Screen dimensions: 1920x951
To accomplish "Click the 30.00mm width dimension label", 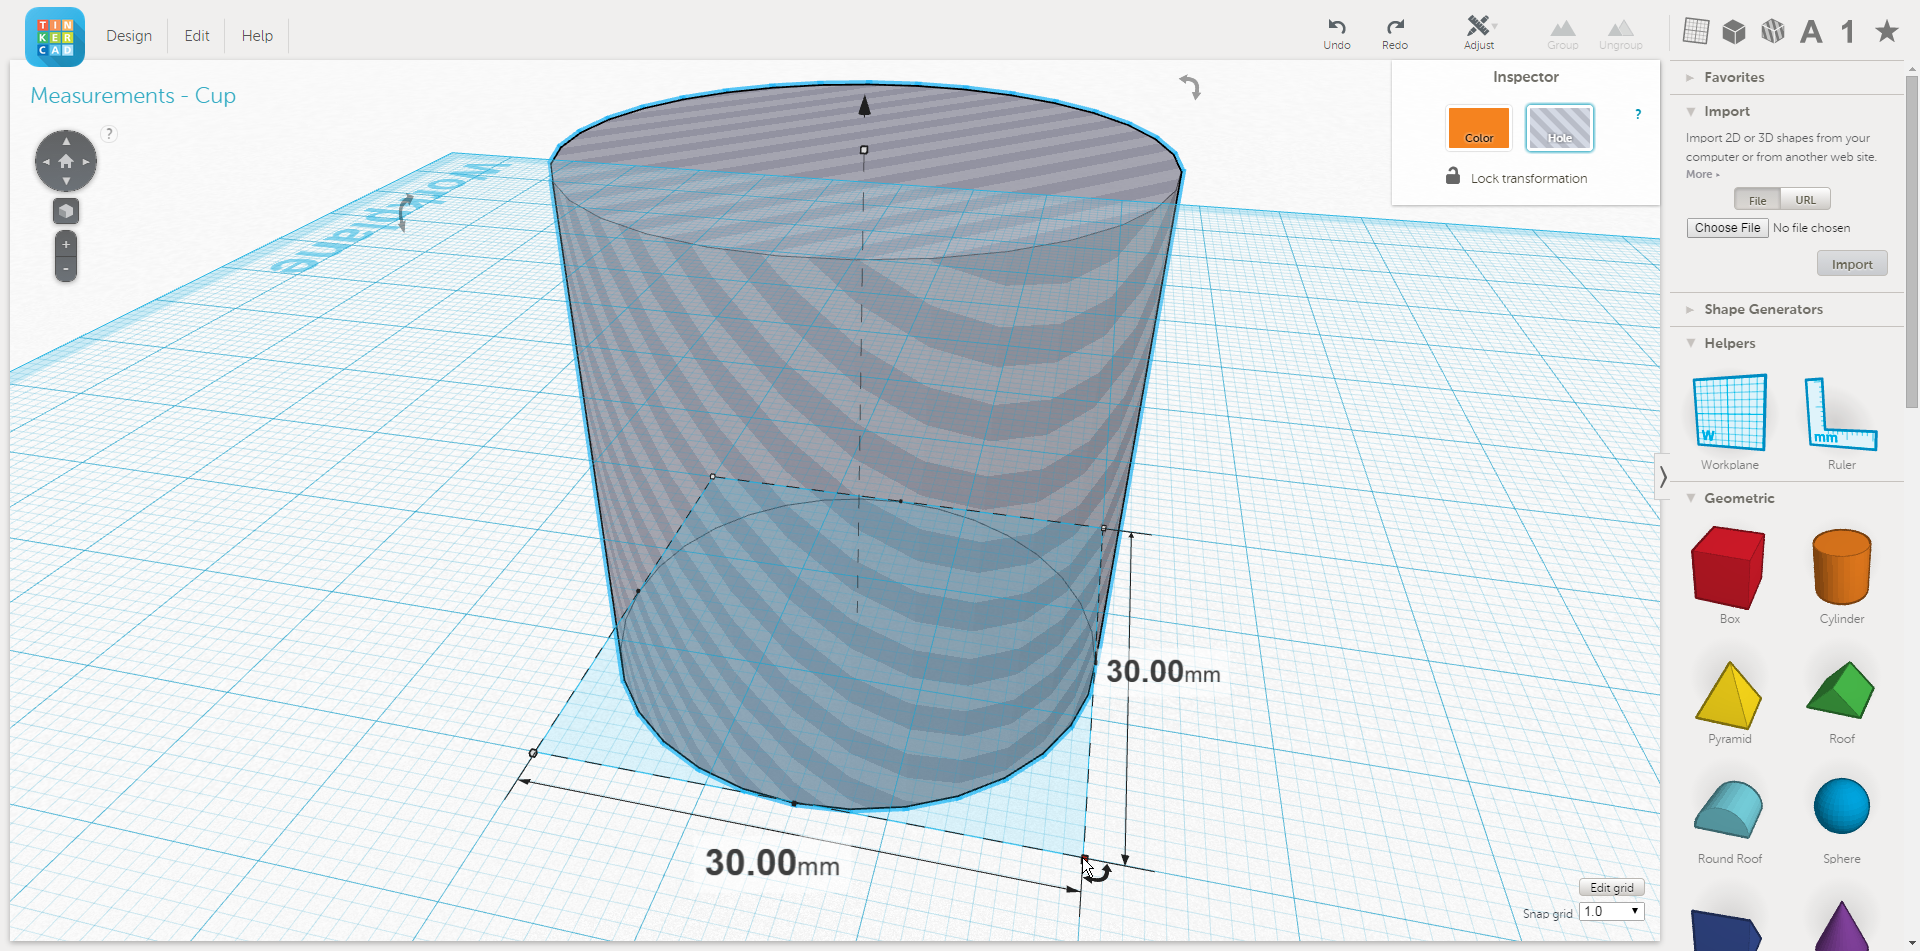I will (772, 863).
